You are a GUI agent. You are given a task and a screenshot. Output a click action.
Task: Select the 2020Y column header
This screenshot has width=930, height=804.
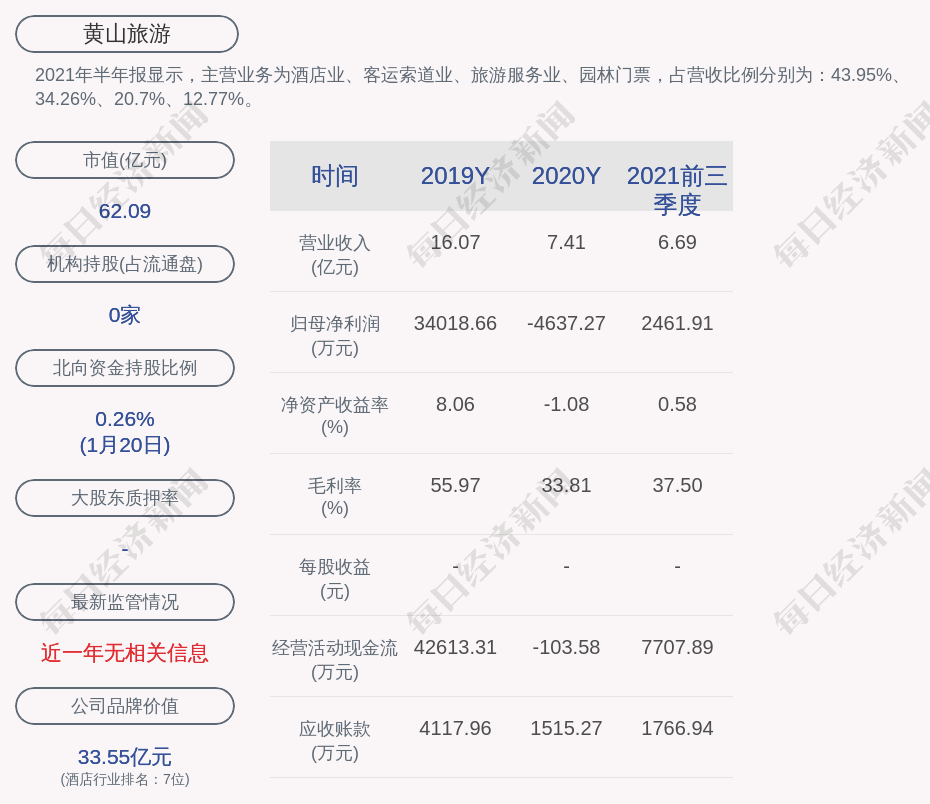click(566, 176)
